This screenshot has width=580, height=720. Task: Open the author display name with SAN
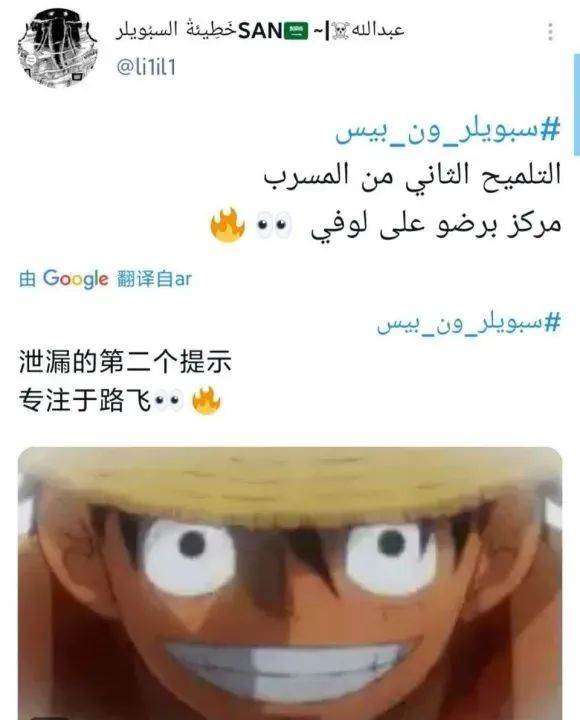pos(260,31)
